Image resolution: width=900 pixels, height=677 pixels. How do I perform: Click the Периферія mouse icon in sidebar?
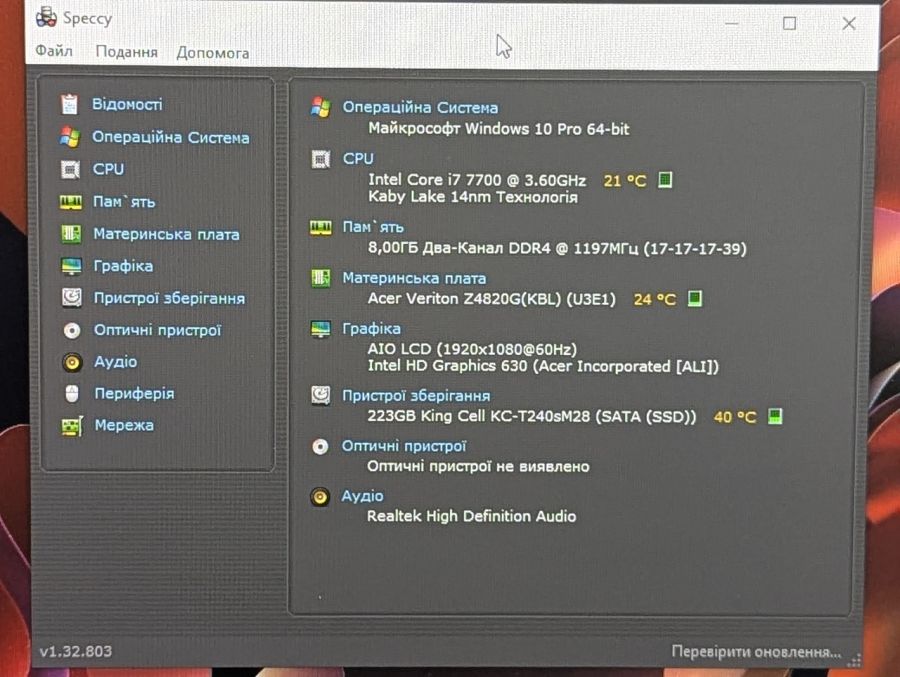[72, 394]
